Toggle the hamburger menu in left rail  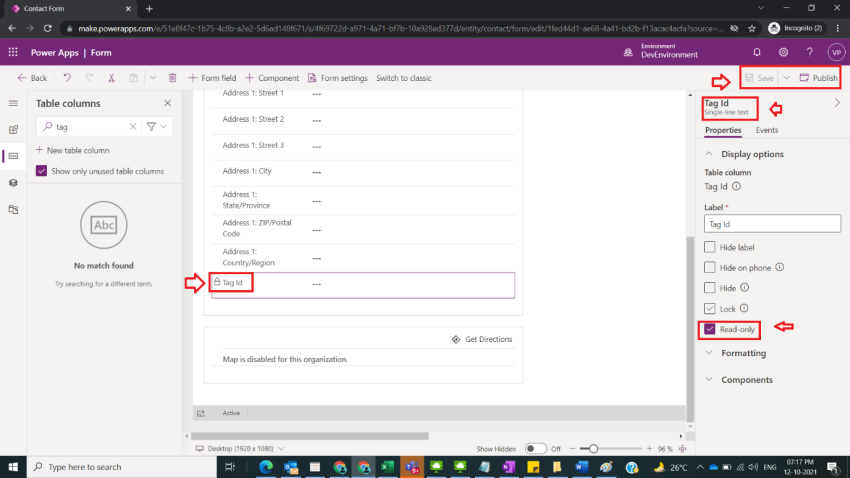coord(14,103)
